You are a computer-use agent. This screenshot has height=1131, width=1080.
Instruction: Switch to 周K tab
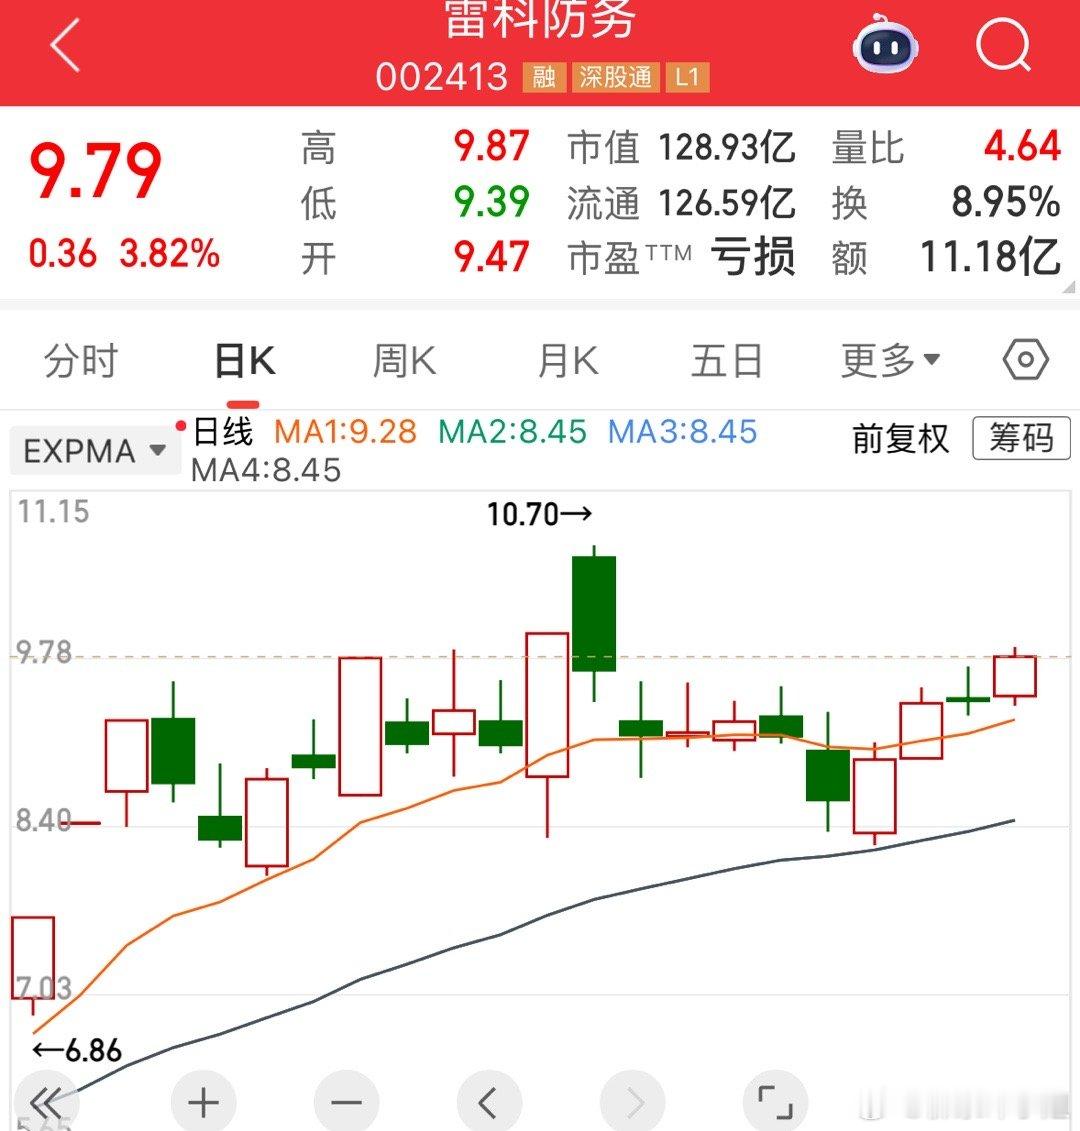pos(404,361)
